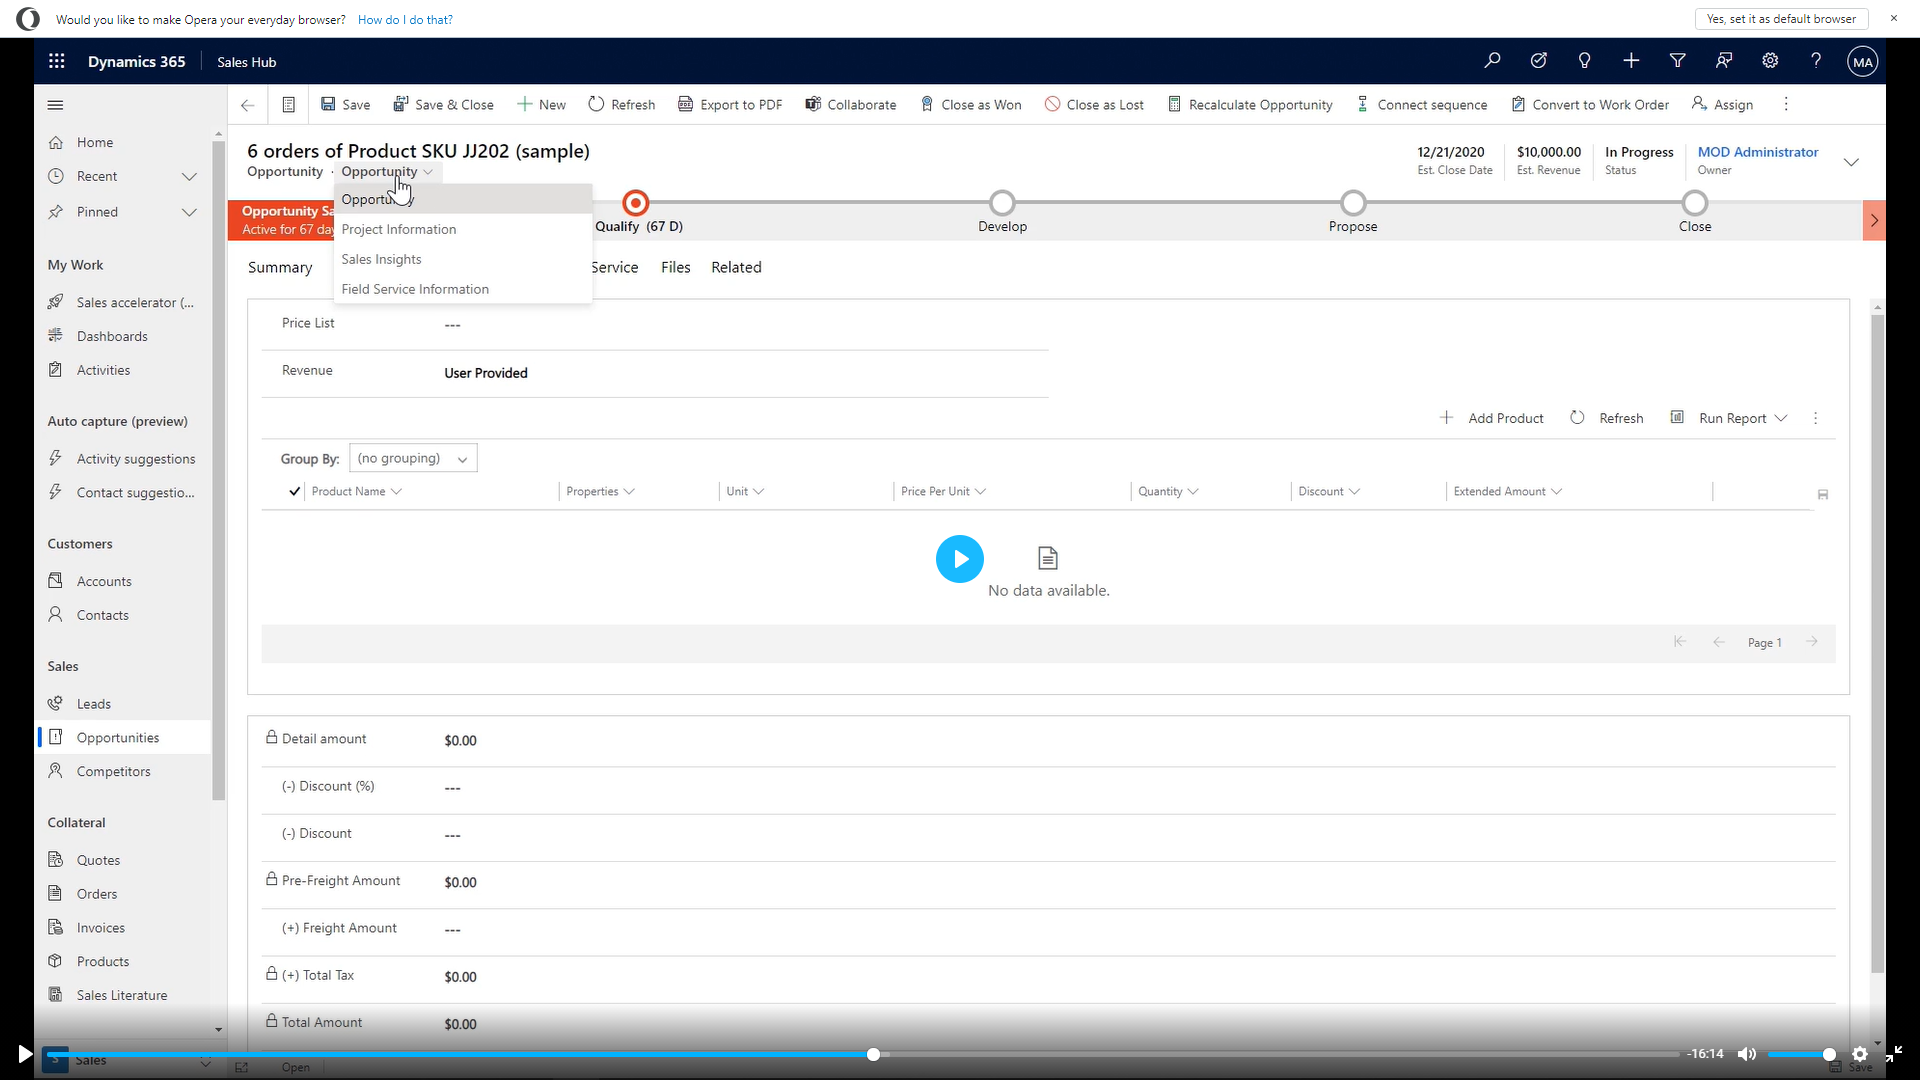Click Recalculate Opportunity

1250,105
